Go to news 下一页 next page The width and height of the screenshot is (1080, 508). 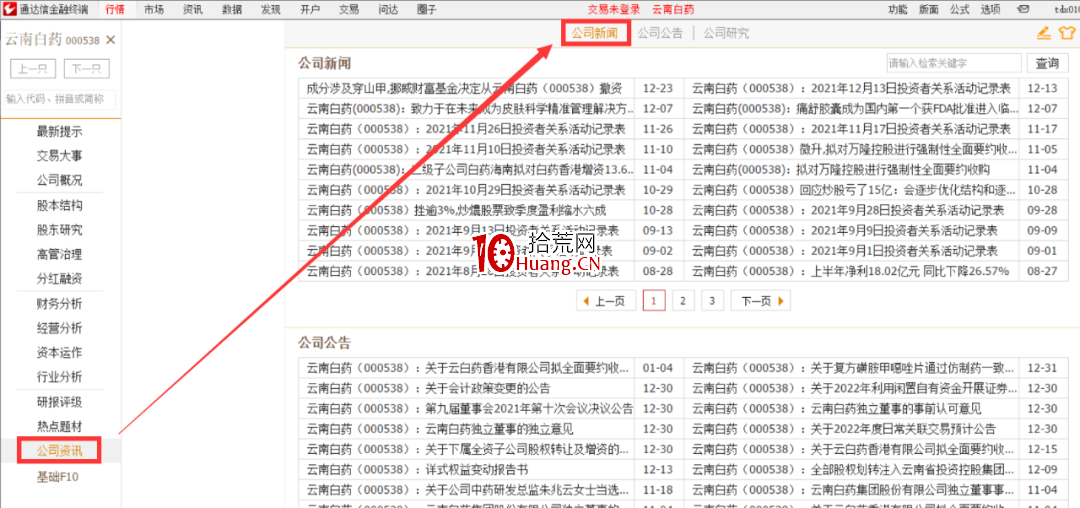pos(761,301)
